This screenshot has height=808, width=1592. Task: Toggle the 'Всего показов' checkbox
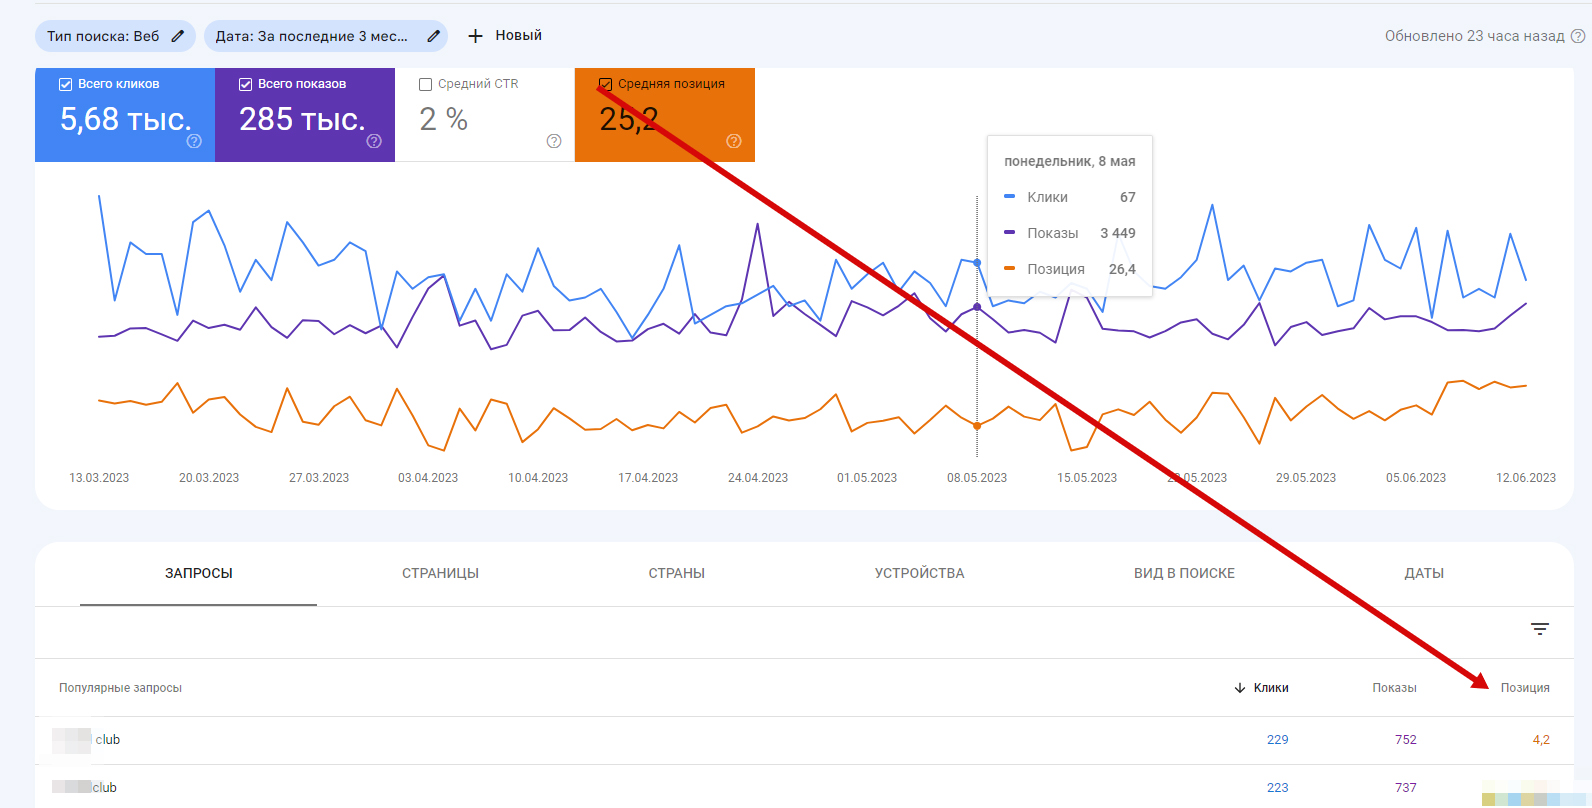point(245,84)
